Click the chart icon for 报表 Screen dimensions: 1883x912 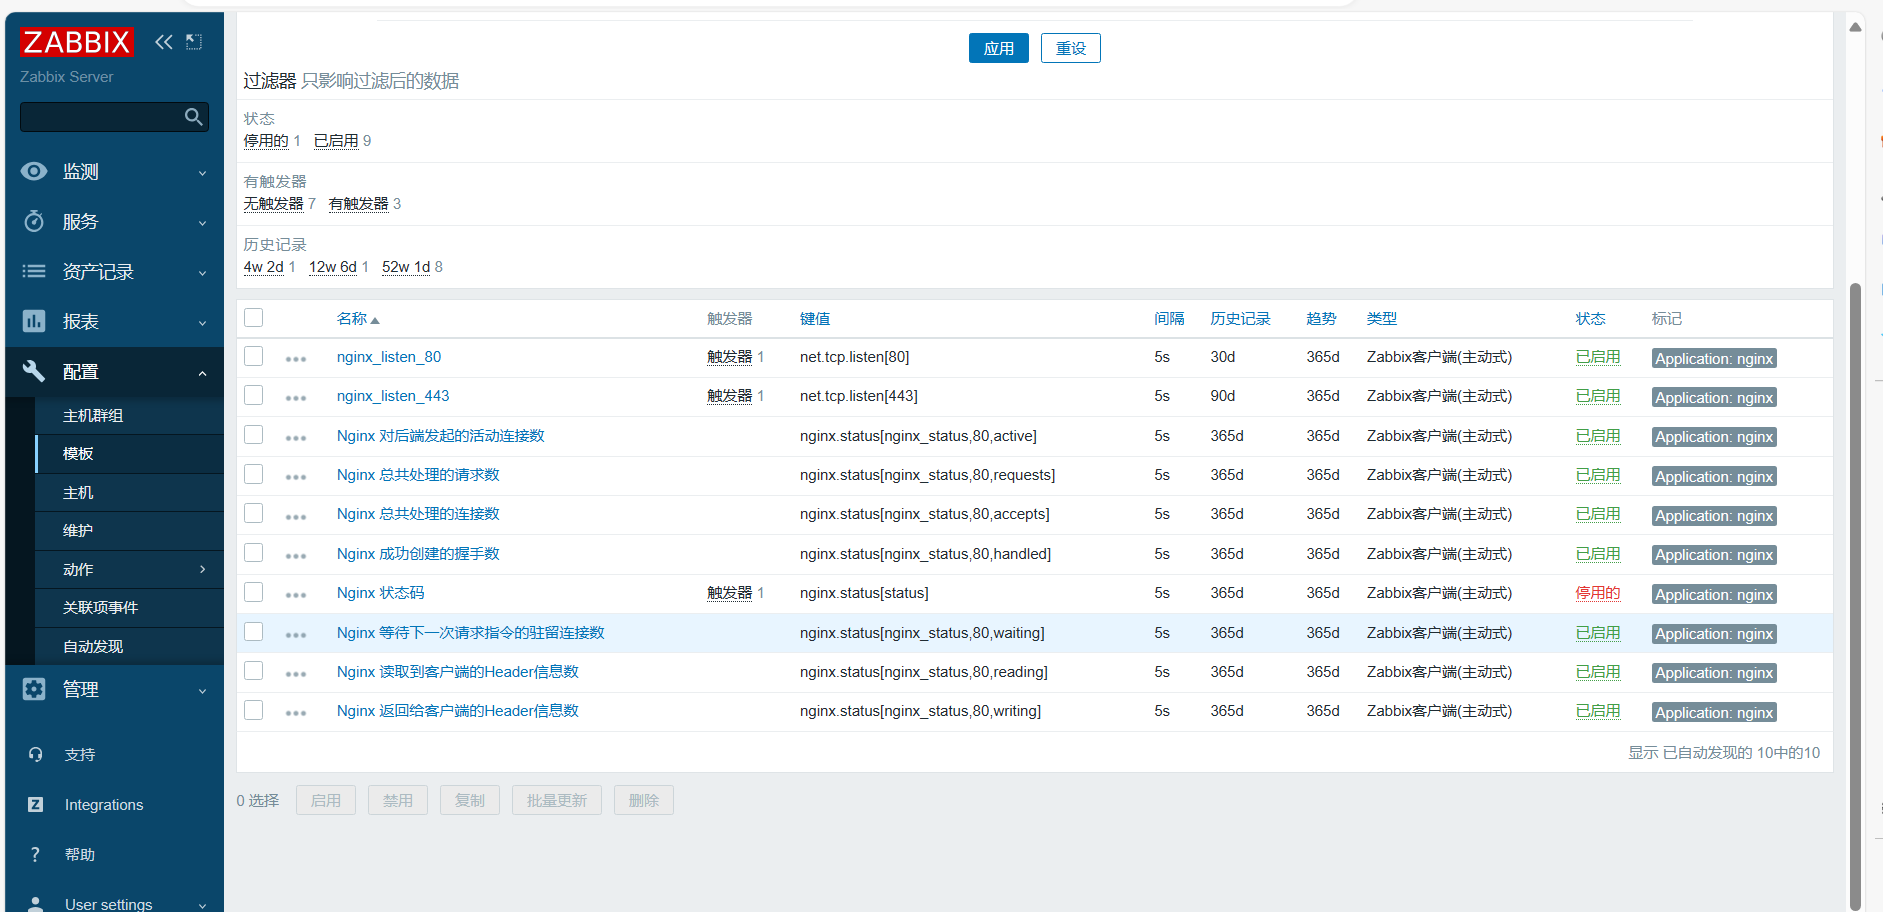34,321
